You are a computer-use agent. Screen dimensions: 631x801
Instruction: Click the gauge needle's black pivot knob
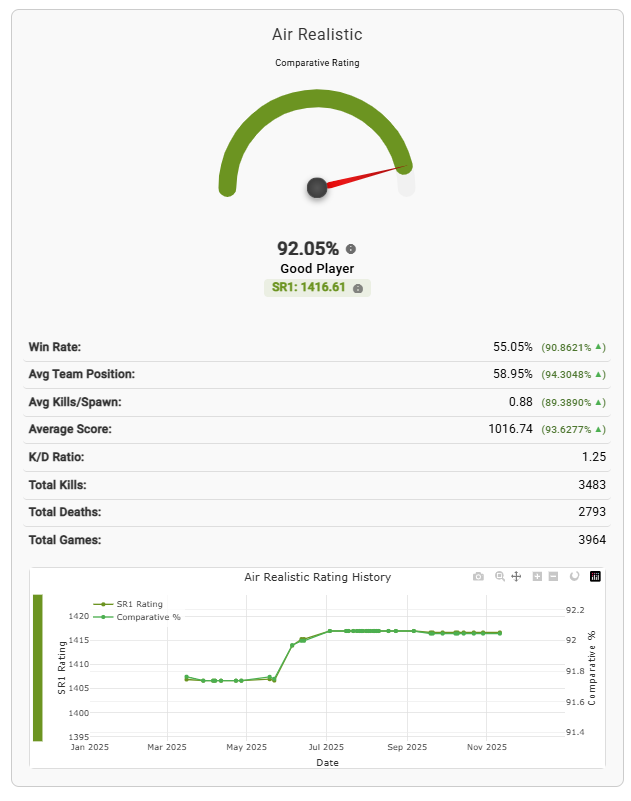coord(317,187)
